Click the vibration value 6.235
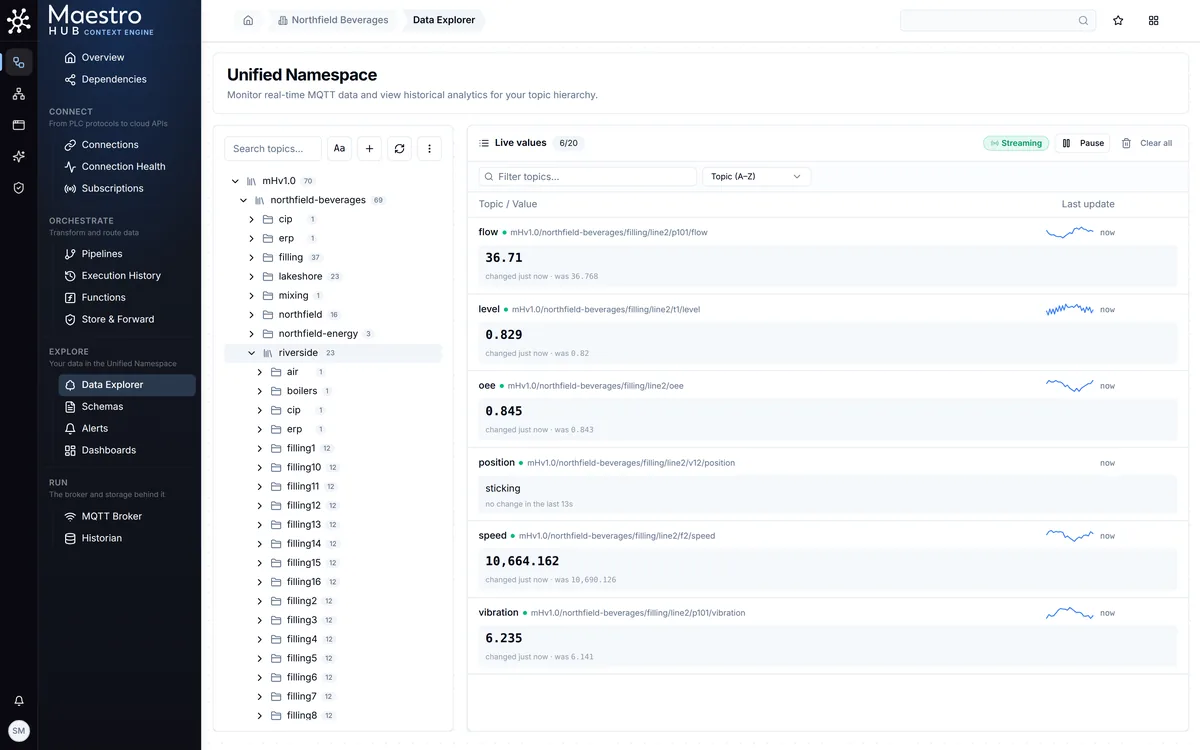This screenshot has height=750, width=1200. click(504, 638)
